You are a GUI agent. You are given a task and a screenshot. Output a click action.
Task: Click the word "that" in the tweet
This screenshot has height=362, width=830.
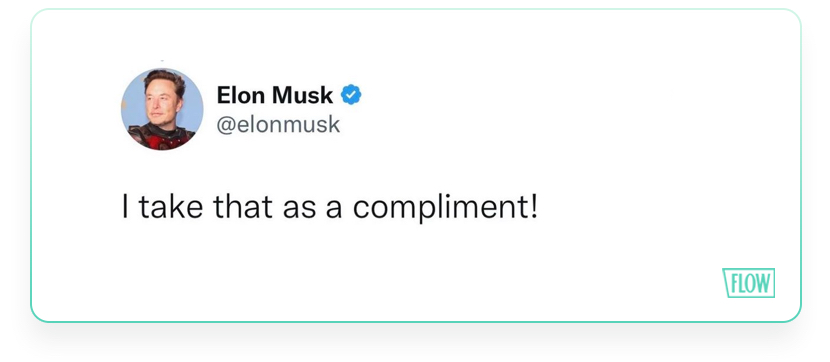pos(243,206)
